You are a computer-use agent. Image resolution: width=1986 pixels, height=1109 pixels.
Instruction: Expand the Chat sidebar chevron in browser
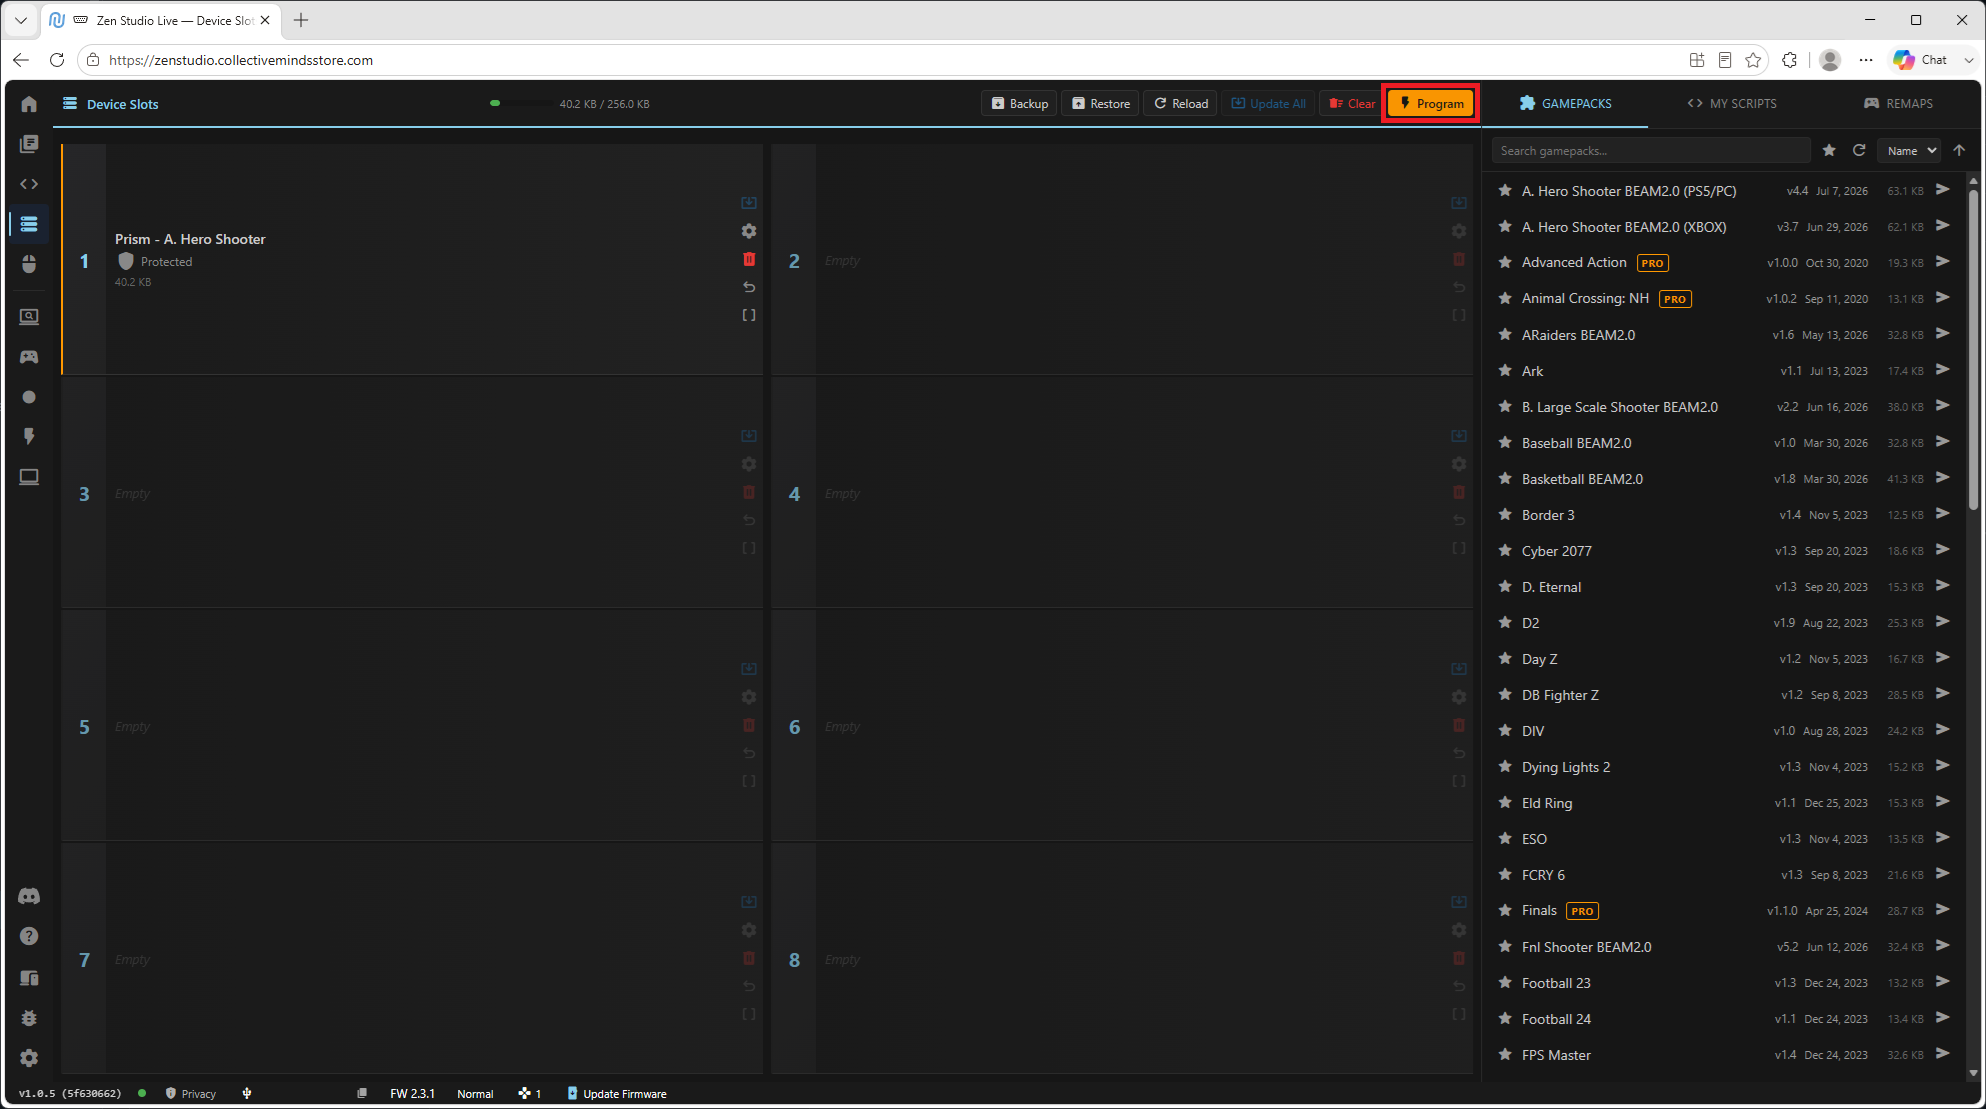tap(1968, 60)
